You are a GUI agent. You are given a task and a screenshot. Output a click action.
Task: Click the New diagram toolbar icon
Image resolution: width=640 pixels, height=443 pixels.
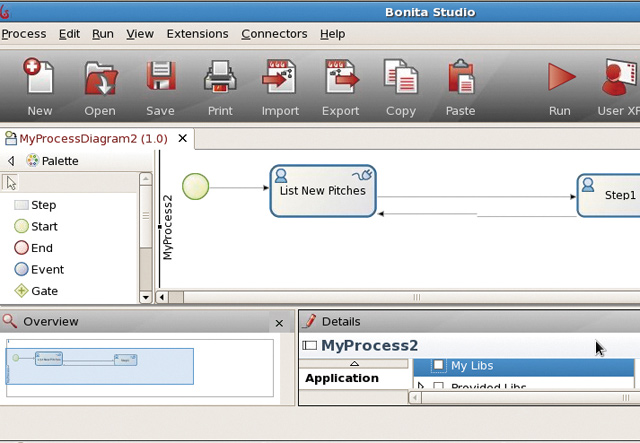click(38, 76)
